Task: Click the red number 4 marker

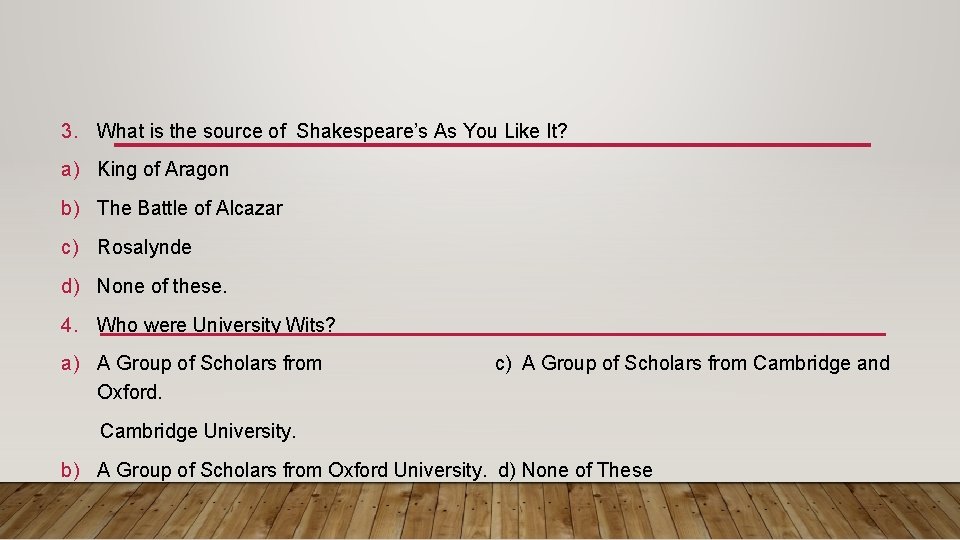Action: tap(69, 325)
